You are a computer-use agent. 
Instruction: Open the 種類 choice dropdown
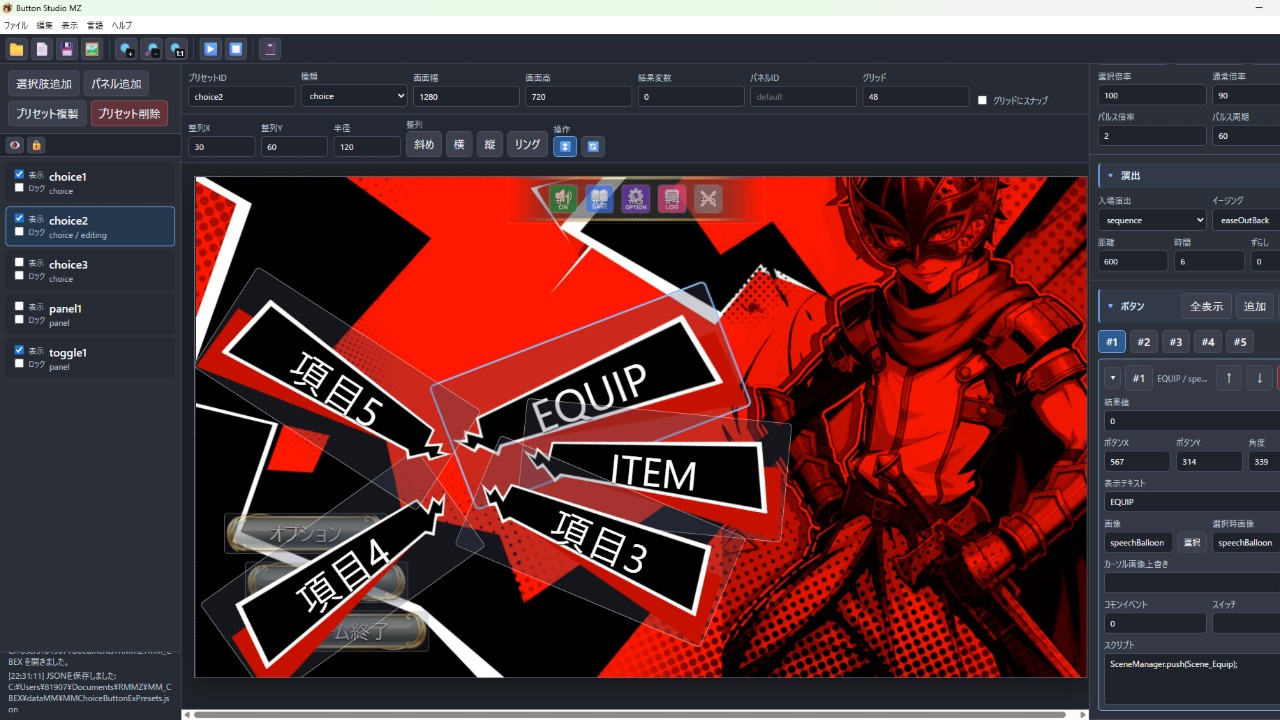click(x=354, y=96)
